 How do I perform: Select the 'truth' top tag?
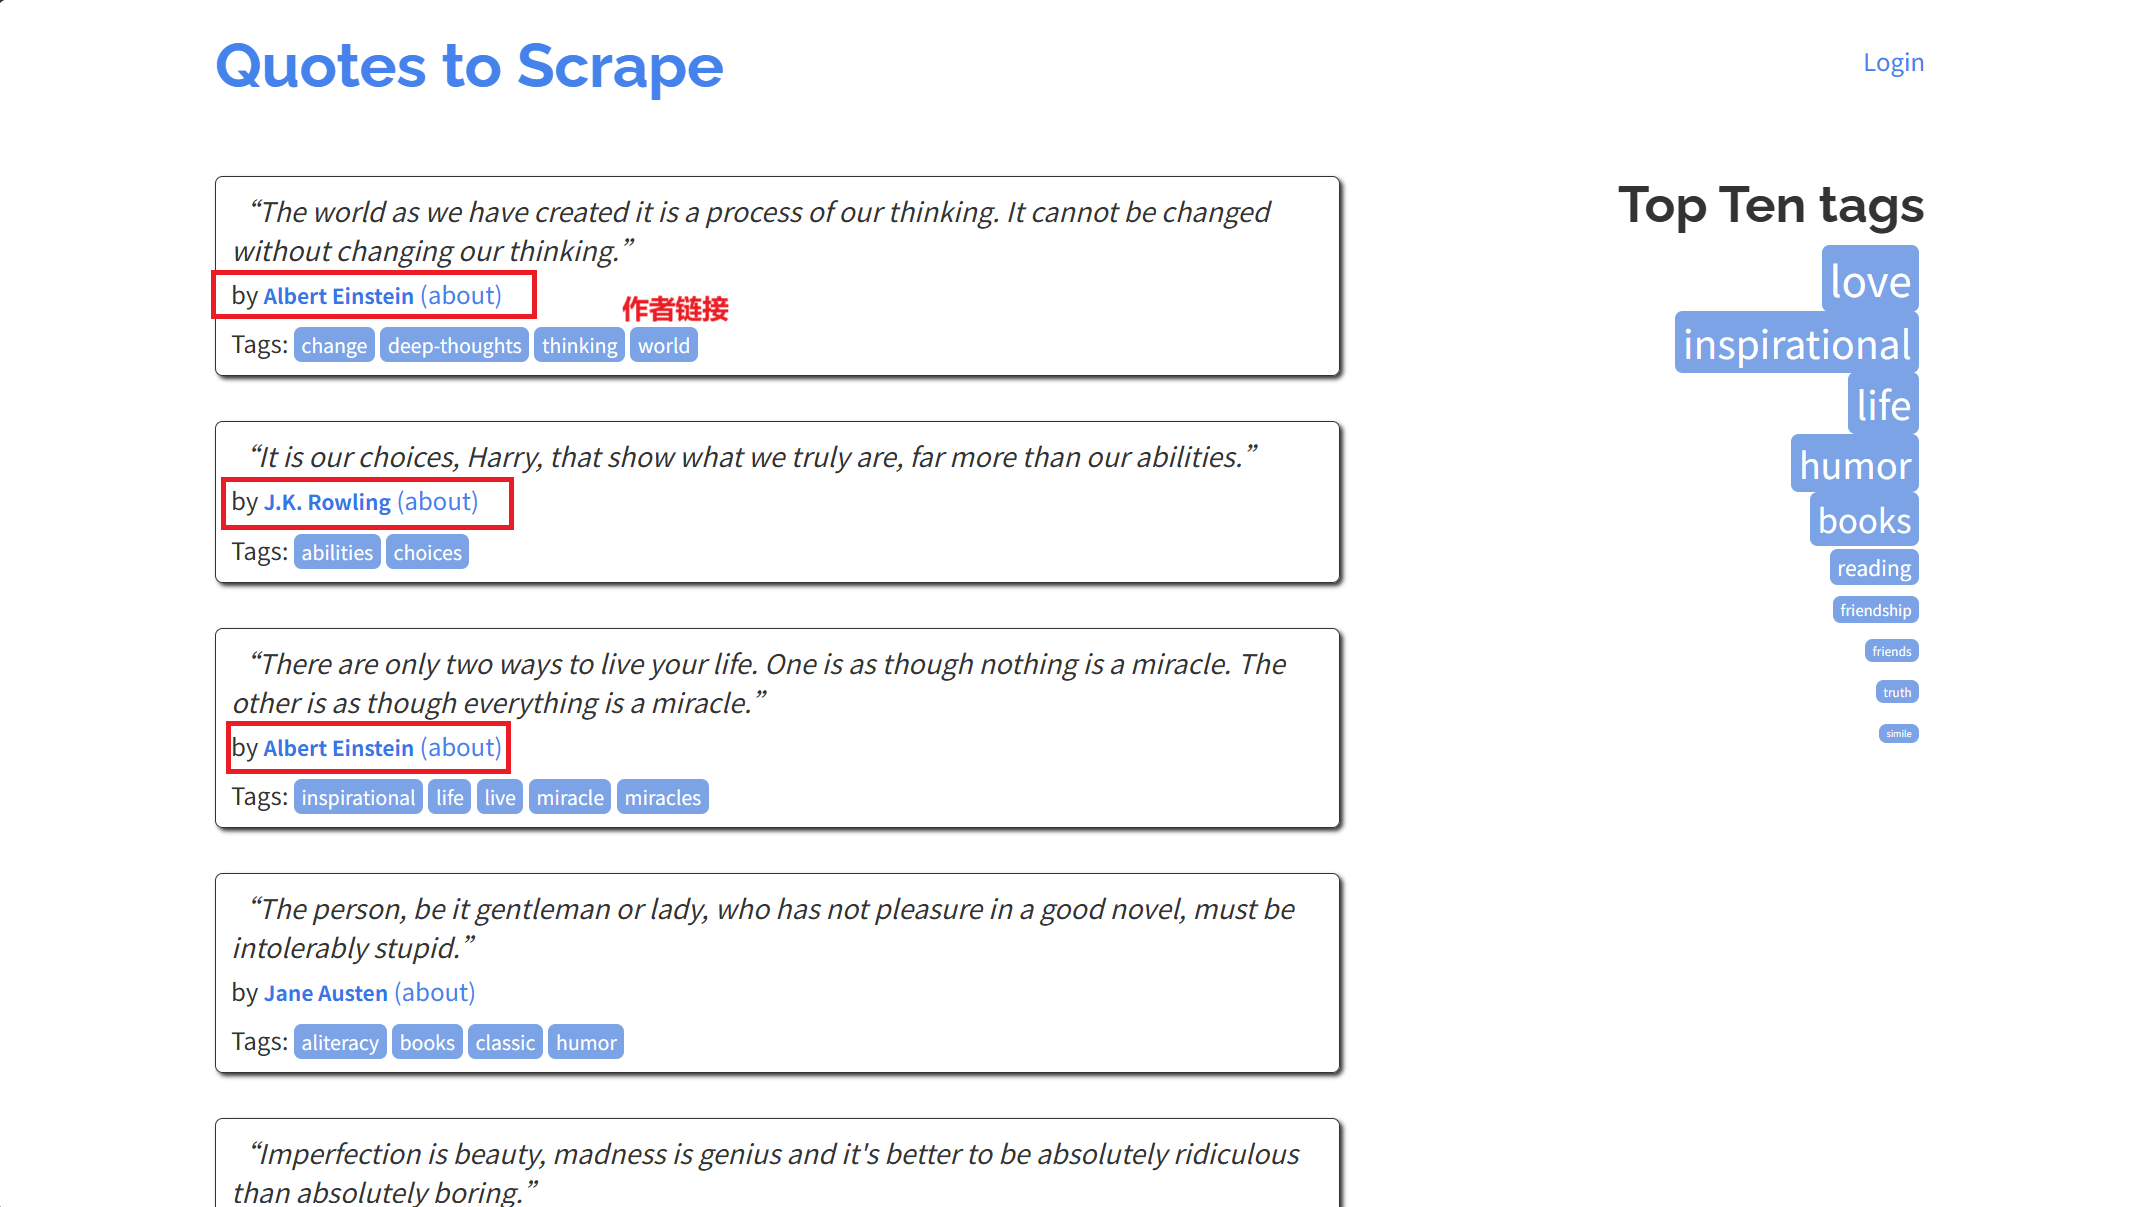point(1896,692)
